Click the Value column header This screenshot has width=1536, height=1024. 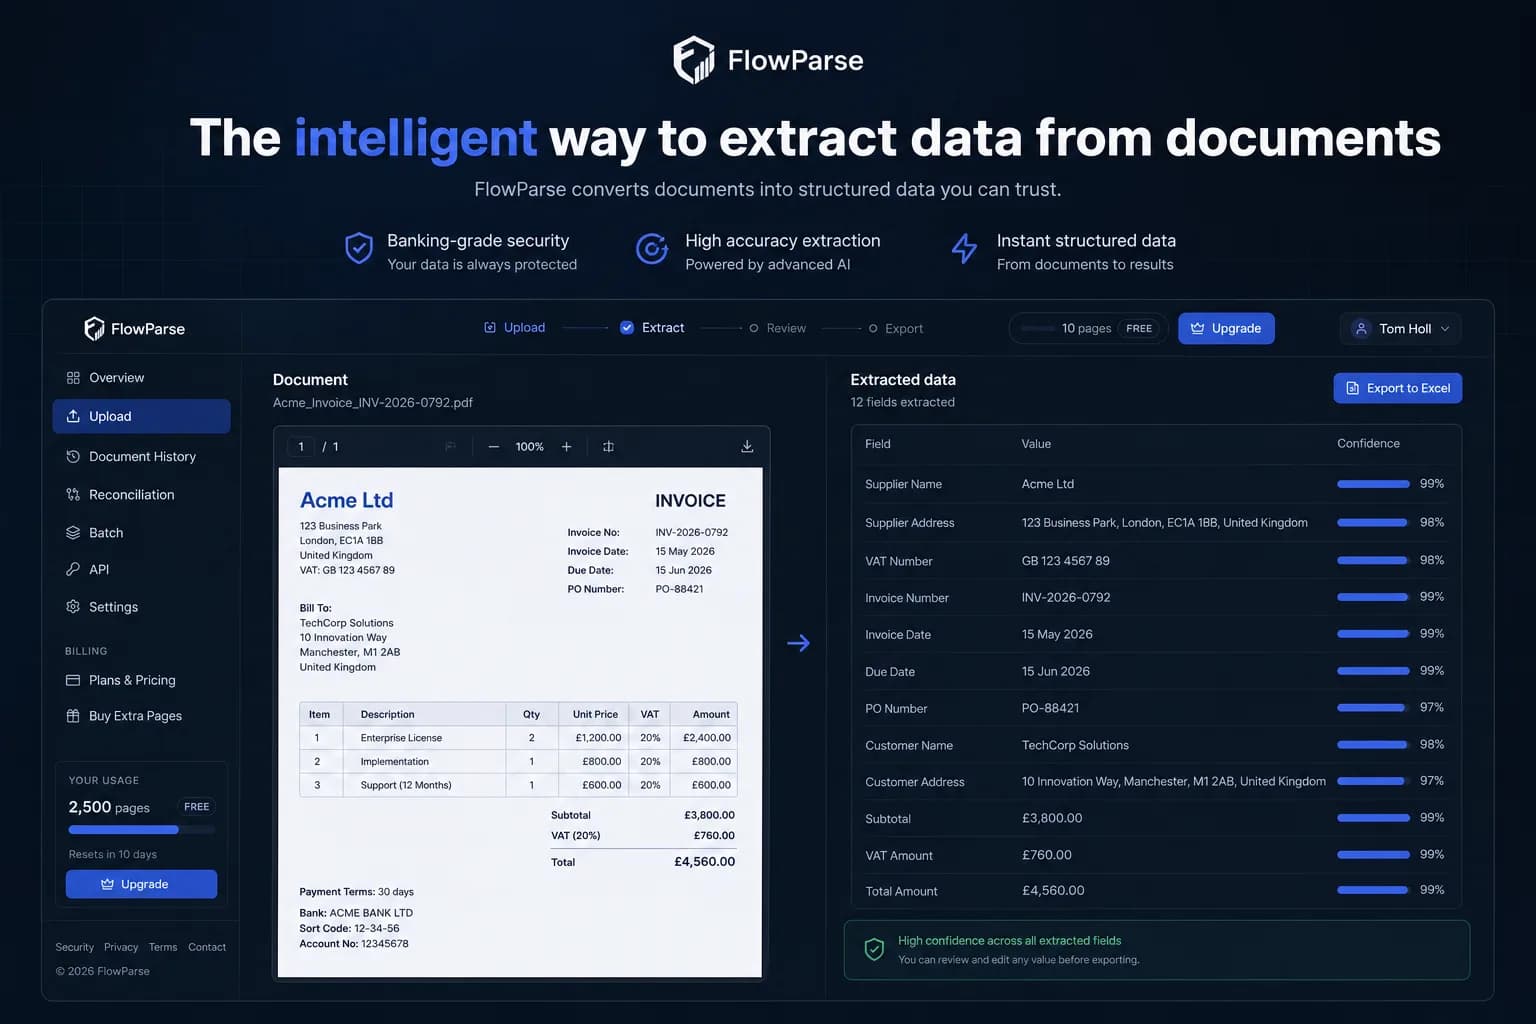tap(1036, 444)
